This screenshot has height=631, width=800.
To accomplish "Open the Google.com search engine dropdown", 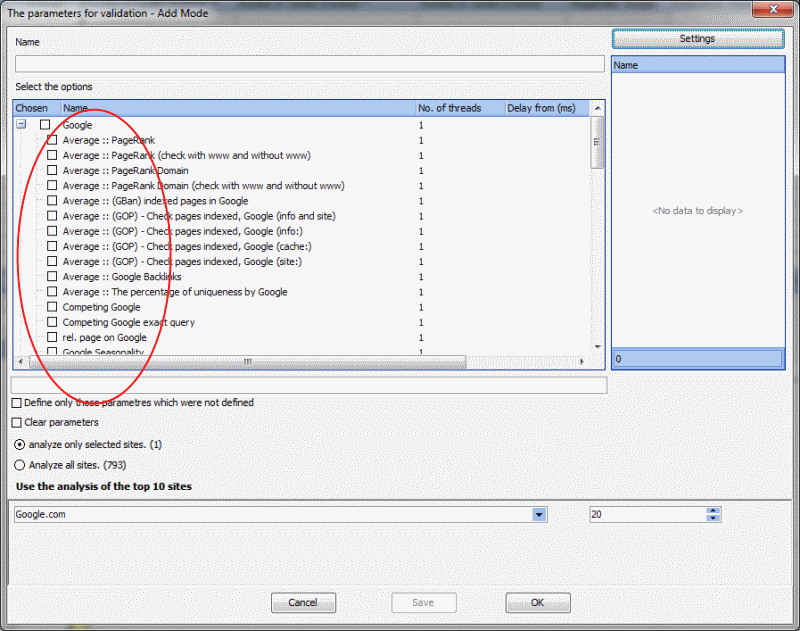I will pos(539,514).
